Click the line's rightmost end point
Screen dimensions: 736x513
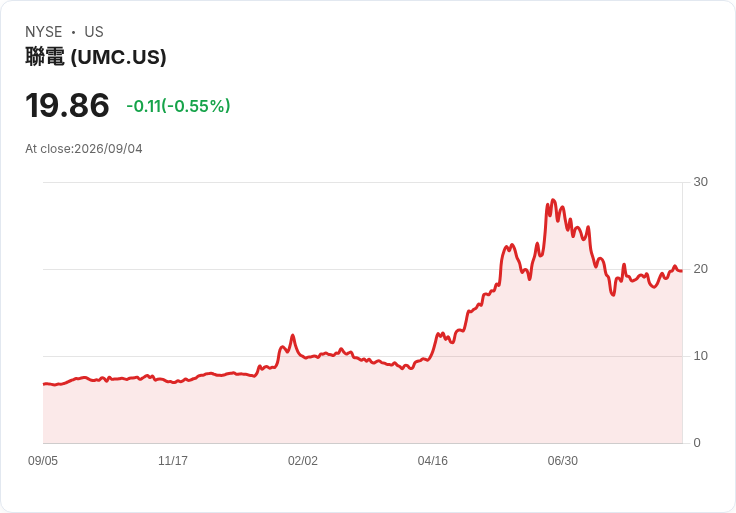tap(682, 271)
